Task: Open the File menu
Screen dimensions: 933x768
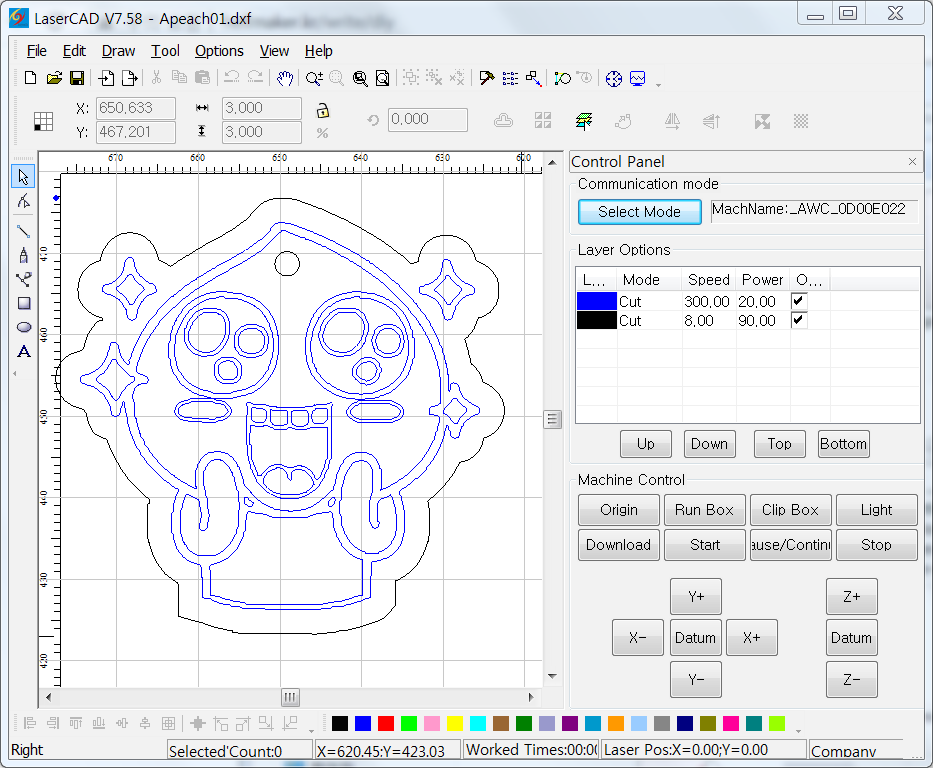Action: [x=36, y=51]
